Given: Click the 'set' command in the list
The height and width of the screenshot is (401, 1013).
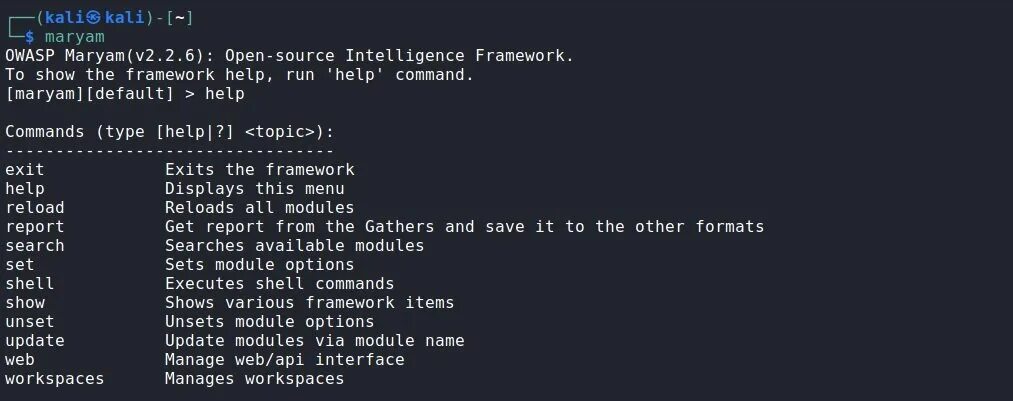Looking at the screenshot, I should (20, 265).
